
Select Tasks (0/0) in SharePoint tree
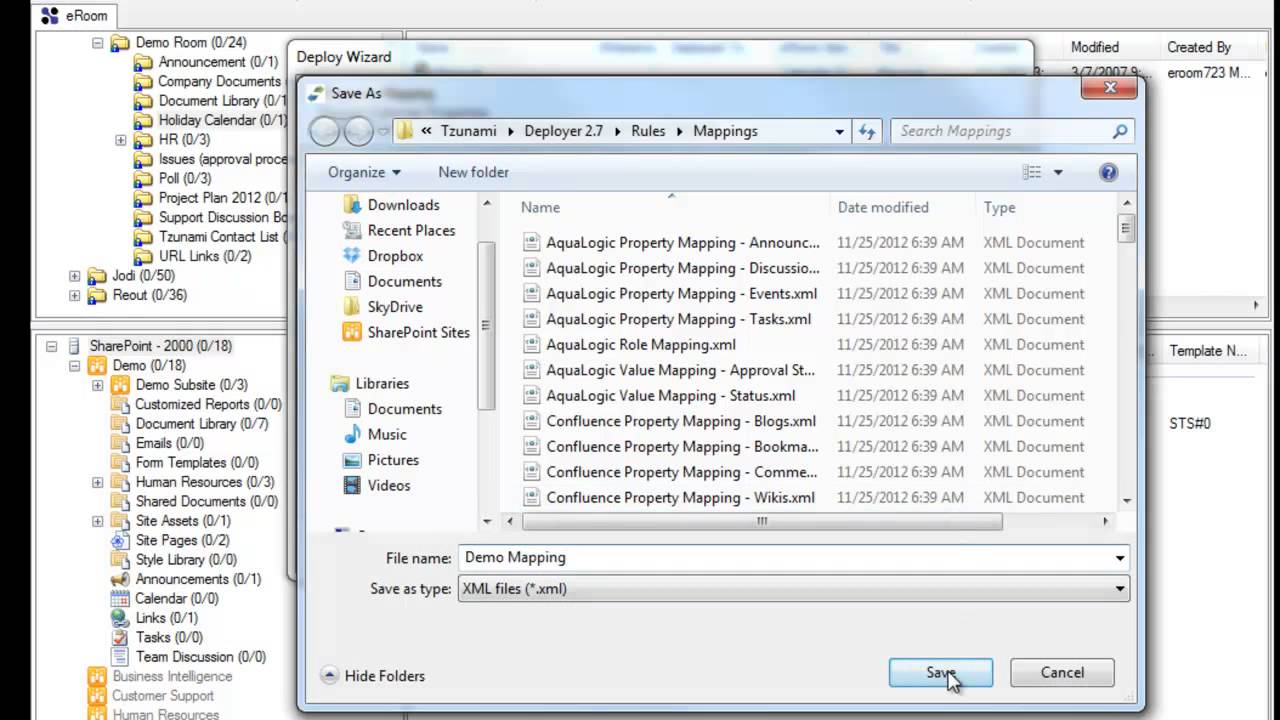coord(169,637)
